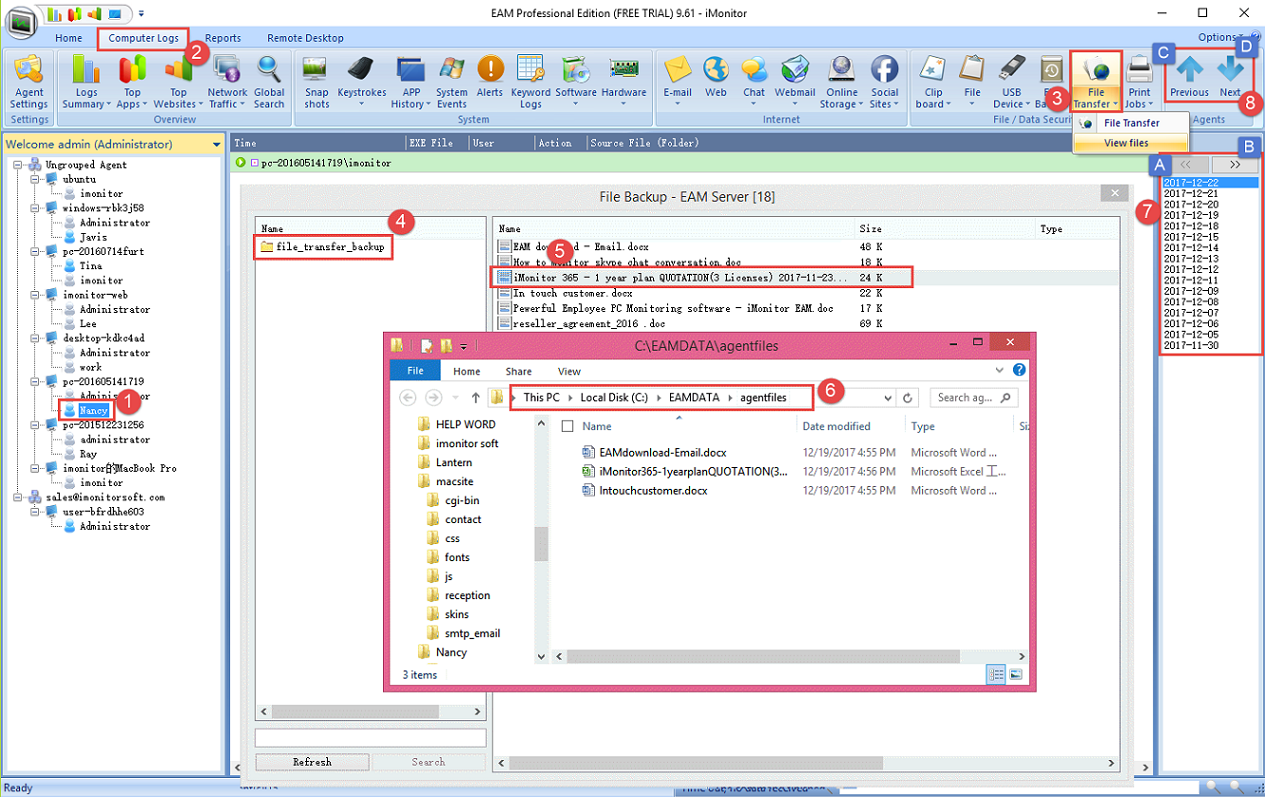The width and height of the screenshot is (1265, 797).
Task: Switch to Home ribbon tab
Action: tap(69, 38)
